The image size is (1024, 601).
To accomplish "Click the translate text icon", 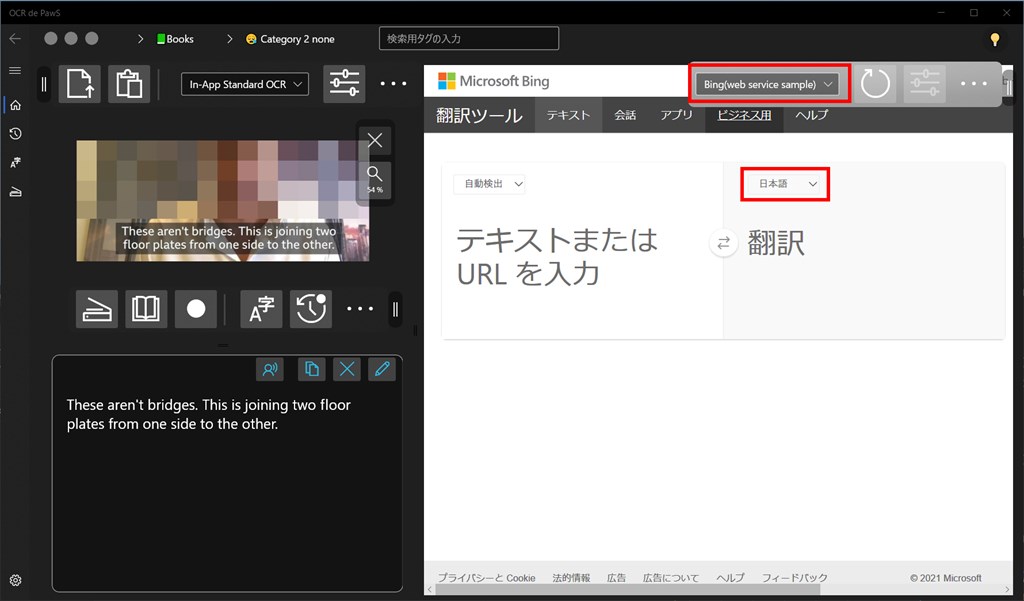I will pyautogui.click(x=261, y=309).
